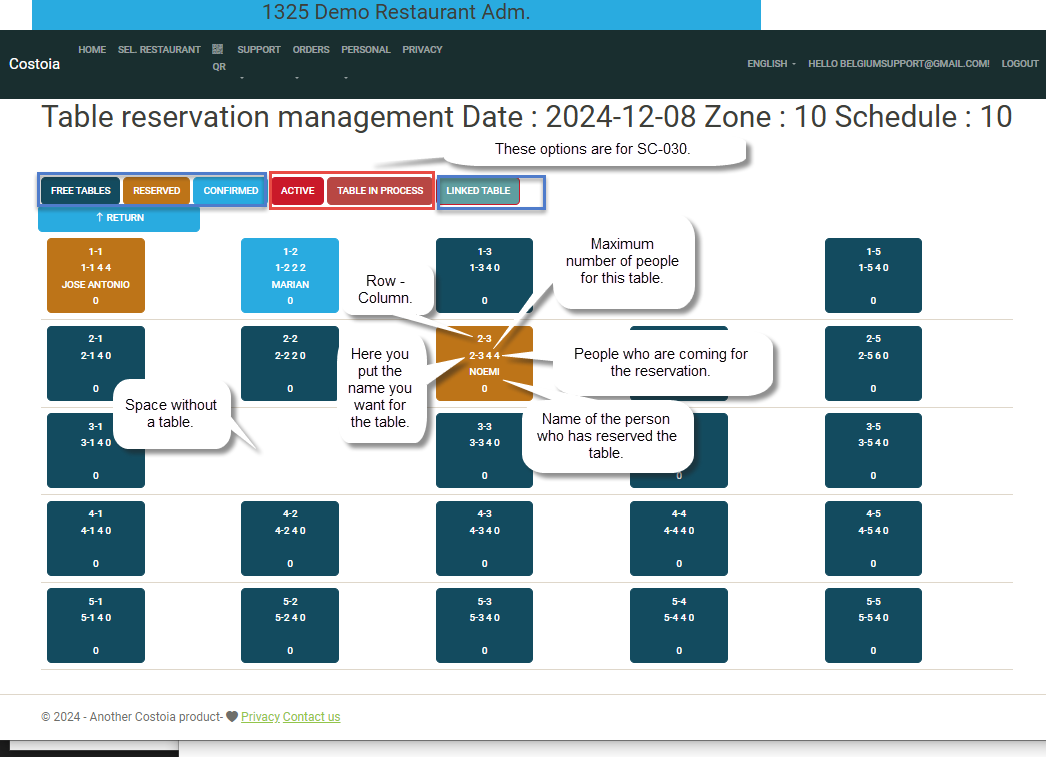Select table 1-1 reserved by Jose Antonio
Screen dimensions: 1046x757
click(96, 275)
